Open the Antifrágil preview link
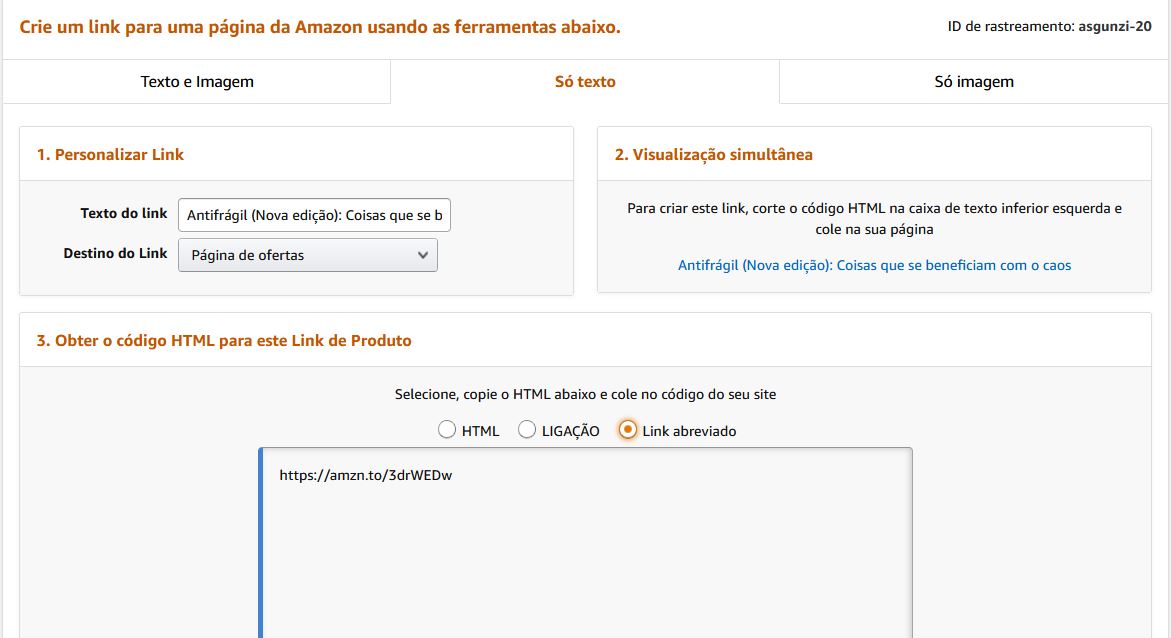Image resolution: width=1171 pixels, height=638 pixels. point(874,266)
